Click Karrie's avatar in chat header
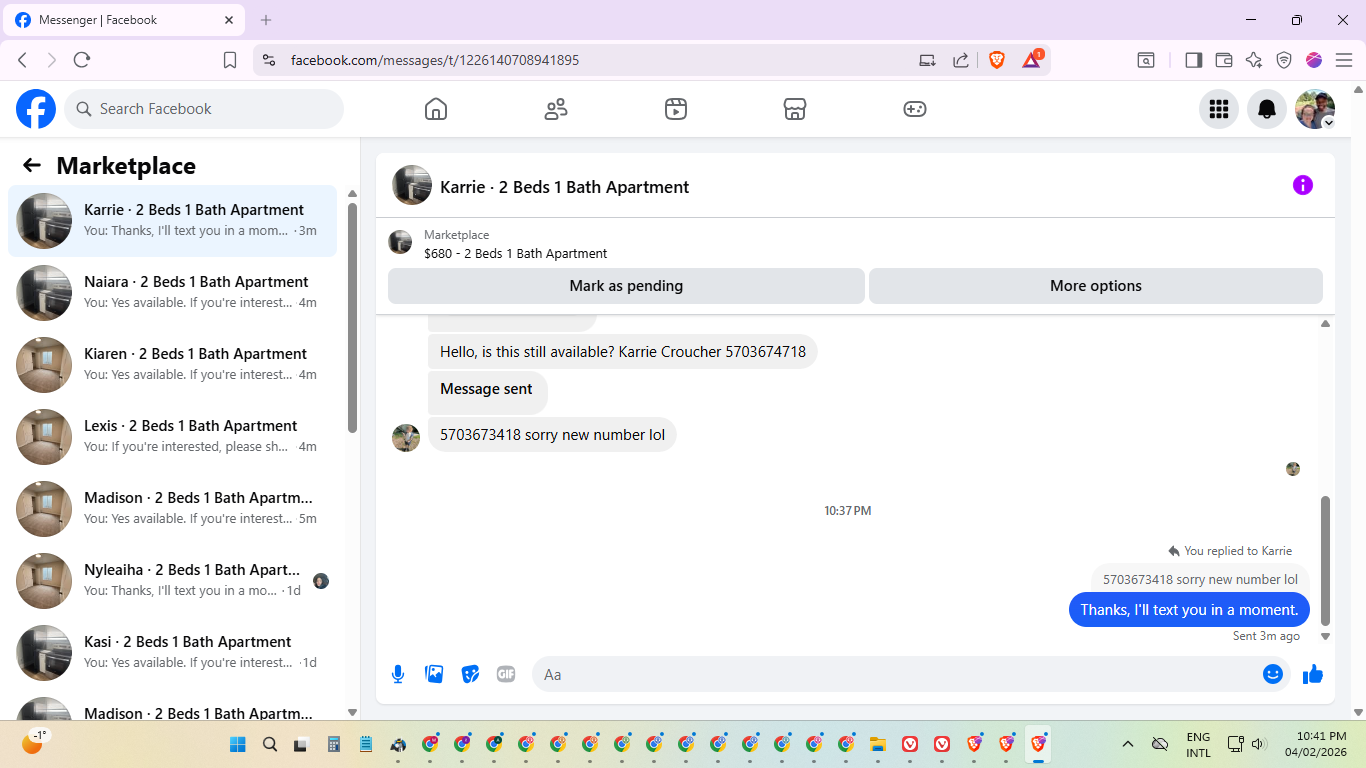Screen dimensions: 1366x768 coord(412,186)
